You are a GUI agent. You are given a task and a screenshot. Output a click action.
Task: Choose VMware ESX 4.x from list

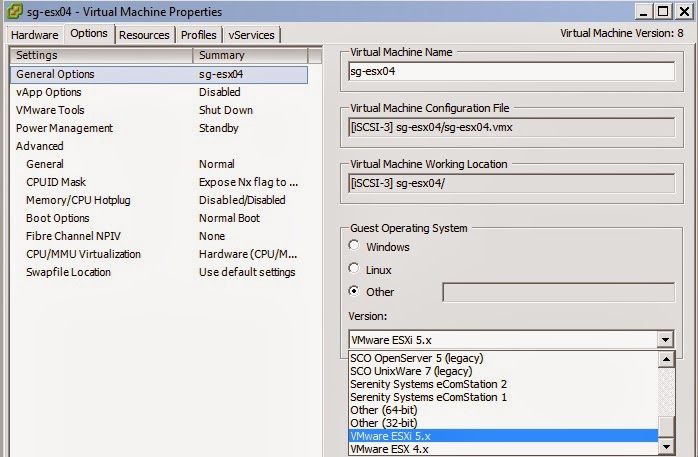tap(503, 449)
